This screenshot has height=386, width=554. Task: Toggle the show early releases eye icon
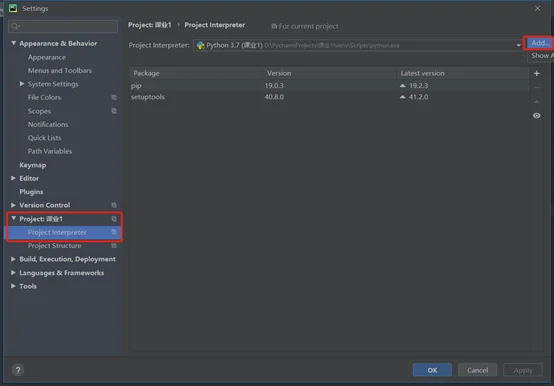click(x=536, y=116)
